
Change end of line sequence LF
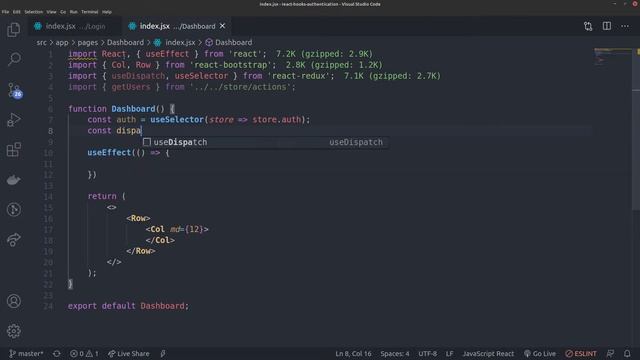[449, 353]
